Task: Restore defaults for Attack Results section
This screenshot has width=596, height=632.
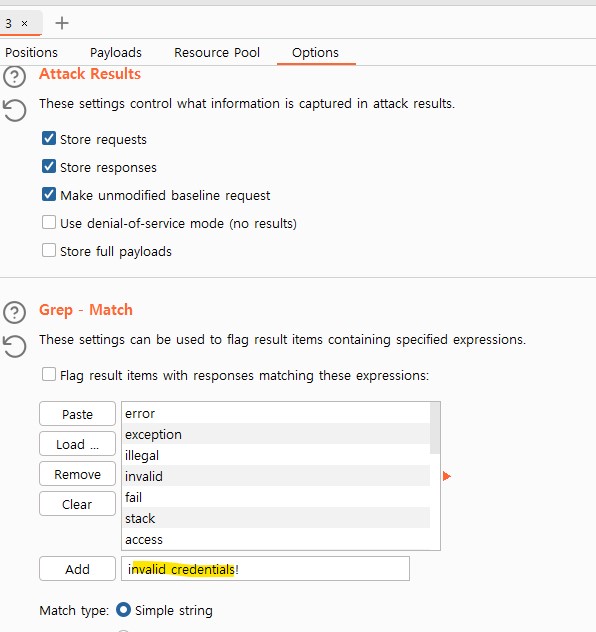Action: coord(15,110)
